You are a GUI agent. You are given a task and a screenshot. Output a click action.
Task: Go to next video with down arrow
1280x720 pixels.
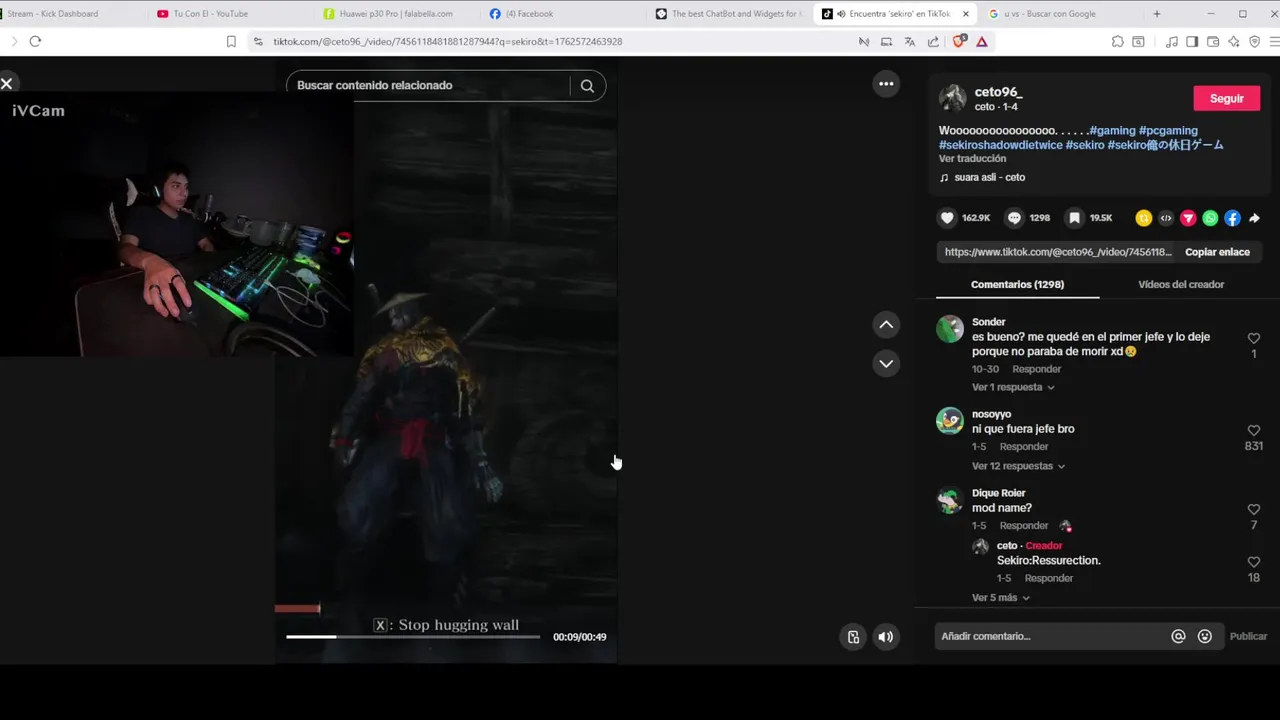pos(886,363)
